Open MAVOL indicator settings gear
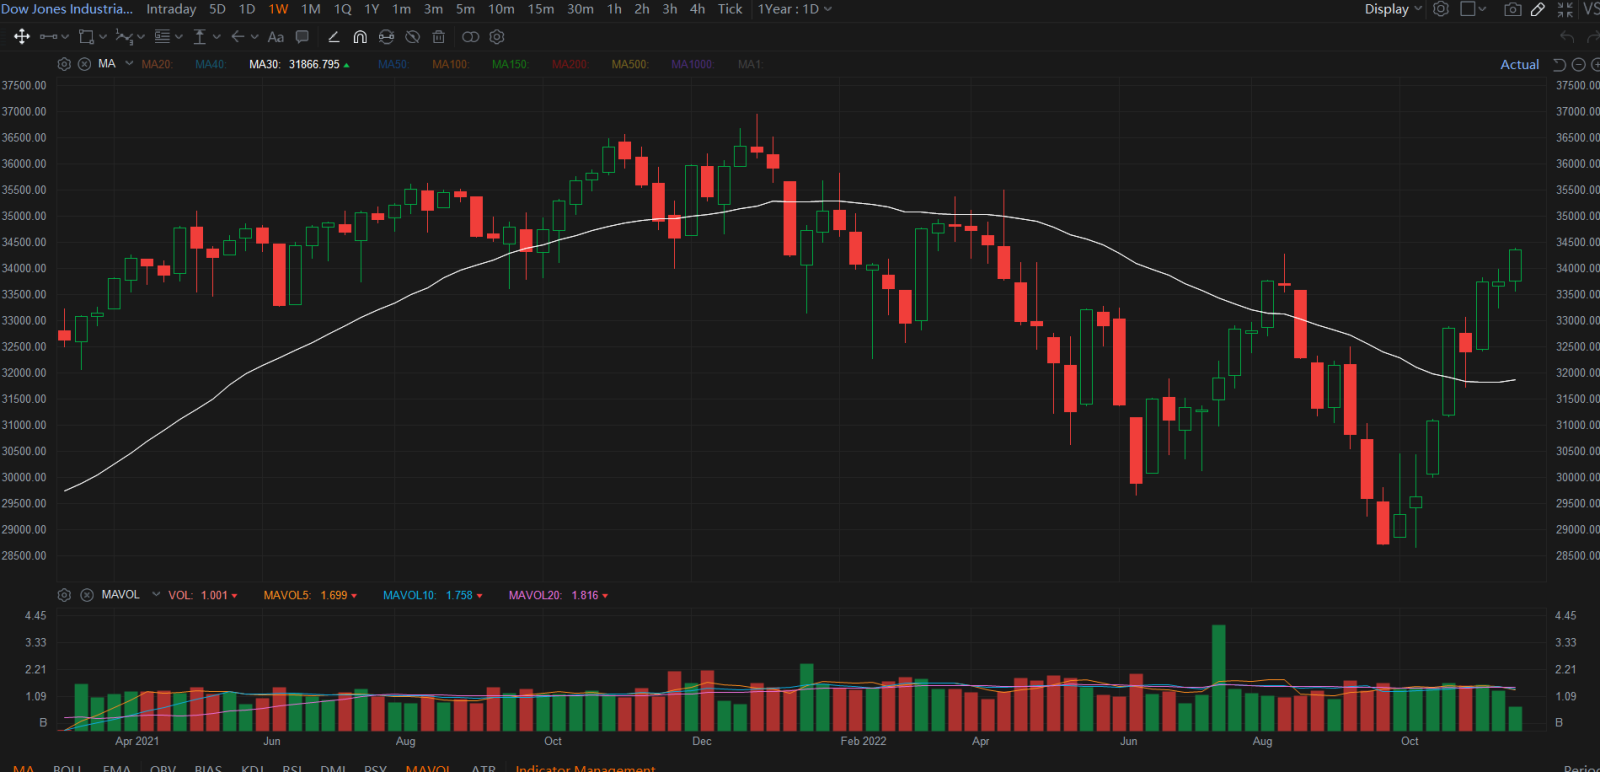 tap(64, 595)
